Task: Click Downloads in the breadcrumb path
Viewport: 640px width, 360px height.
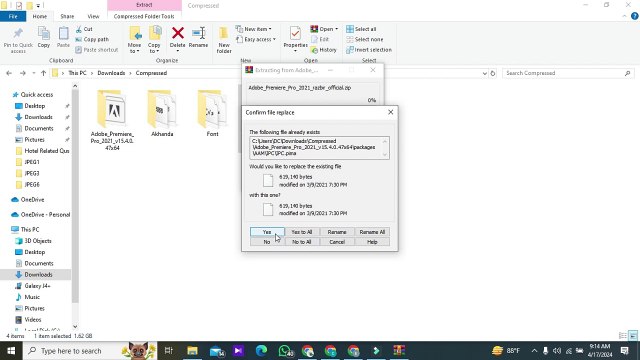Action: click(111, 73)
